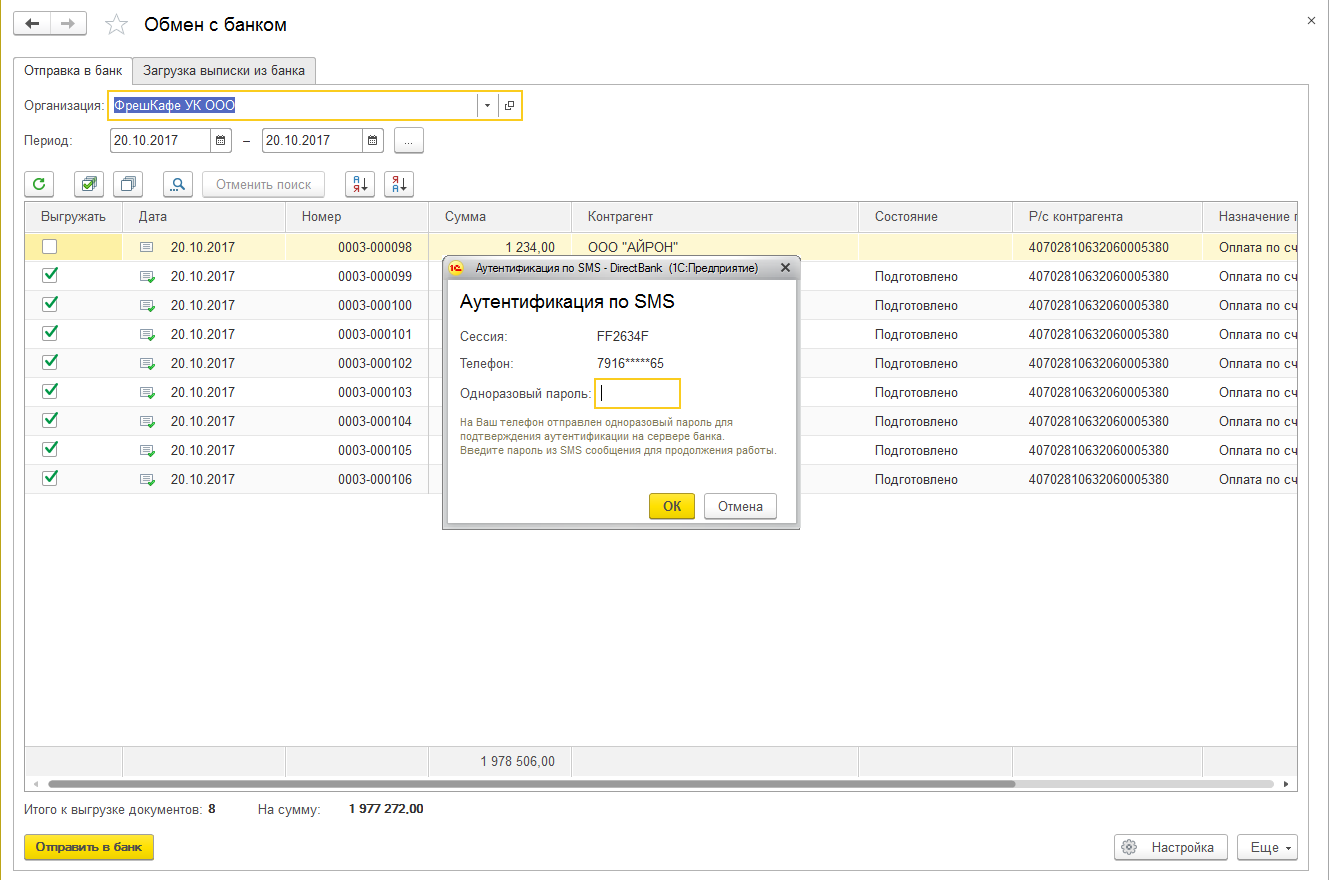Switch to Отправка в банк tab

[74, 71]
